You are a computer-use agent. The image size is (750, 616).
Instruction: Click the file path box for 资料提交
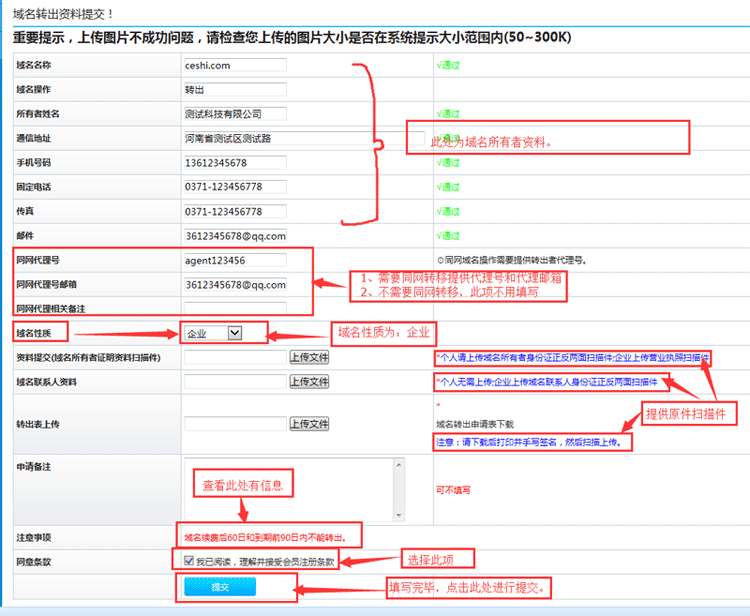click(235, 357)
